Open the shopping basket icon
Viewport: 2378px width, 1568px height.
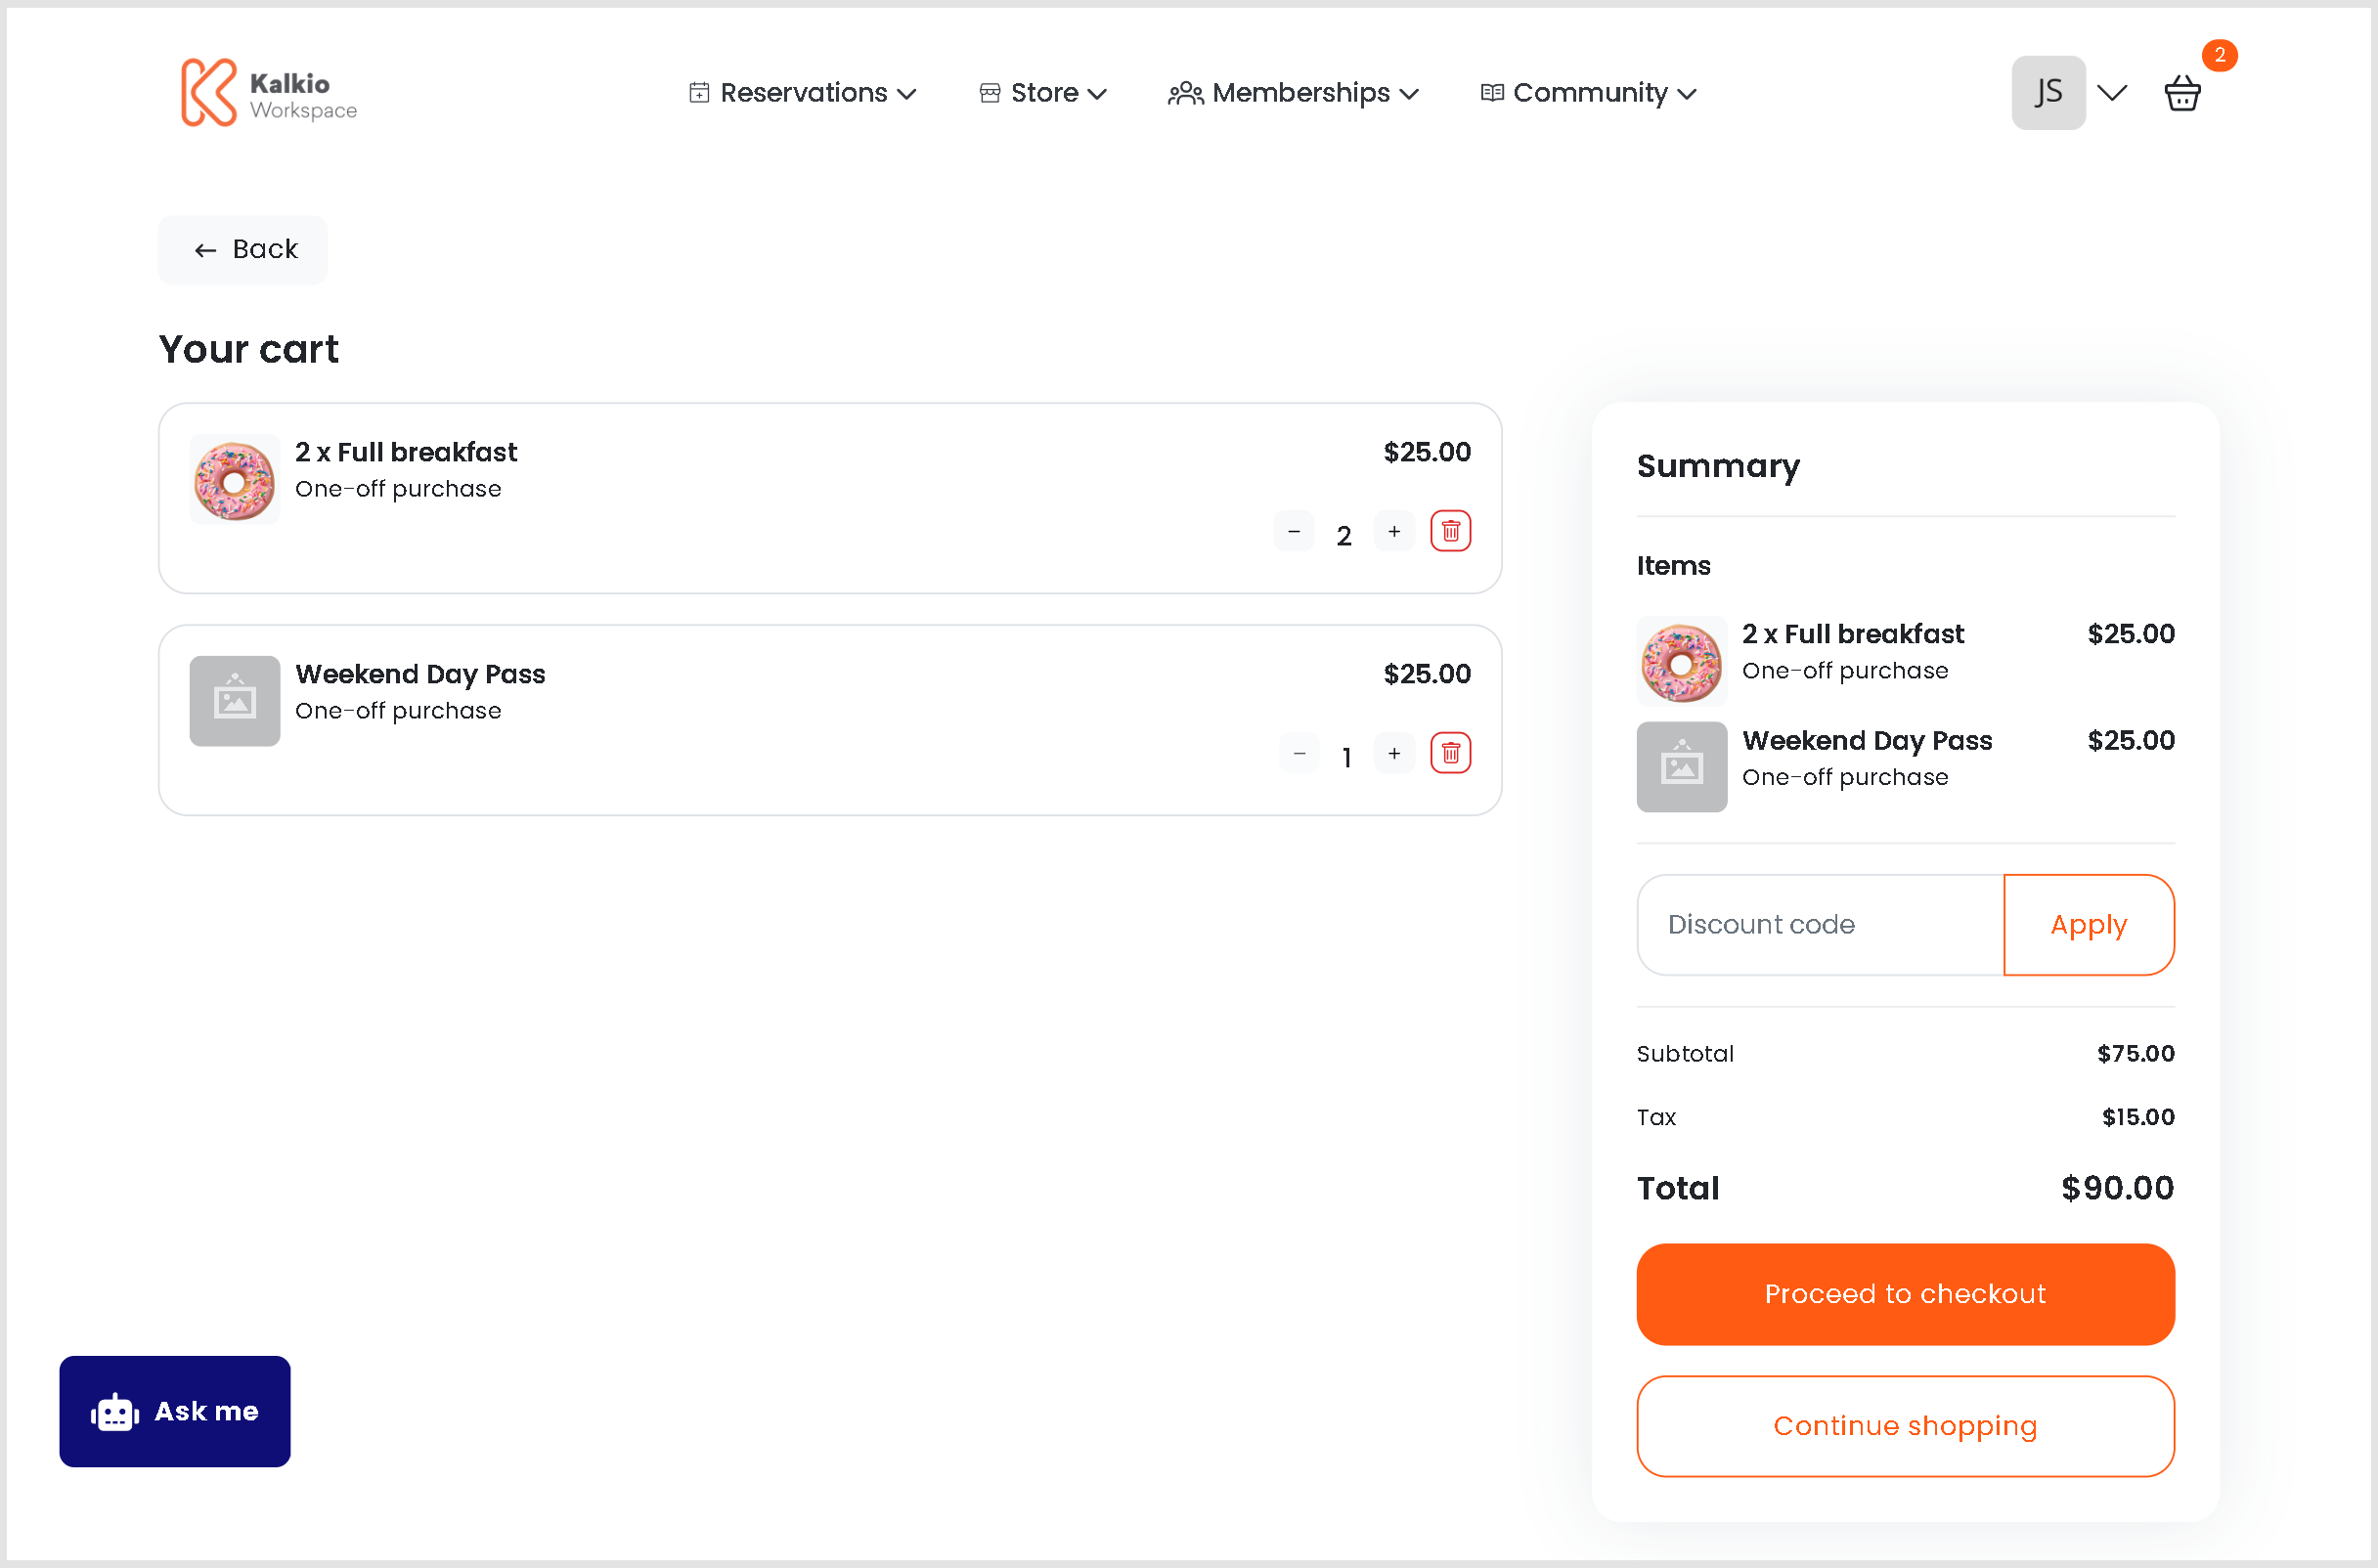coord(2181,93)
